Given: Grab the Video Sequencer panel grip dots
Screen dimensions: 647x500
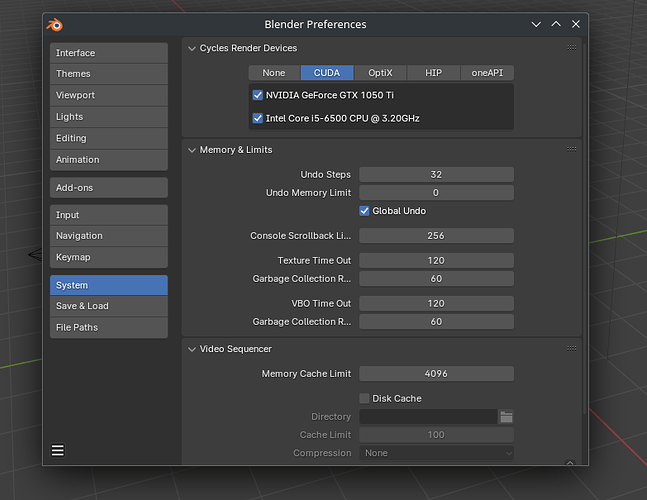Looking at the screenshot, I should 571,348.
